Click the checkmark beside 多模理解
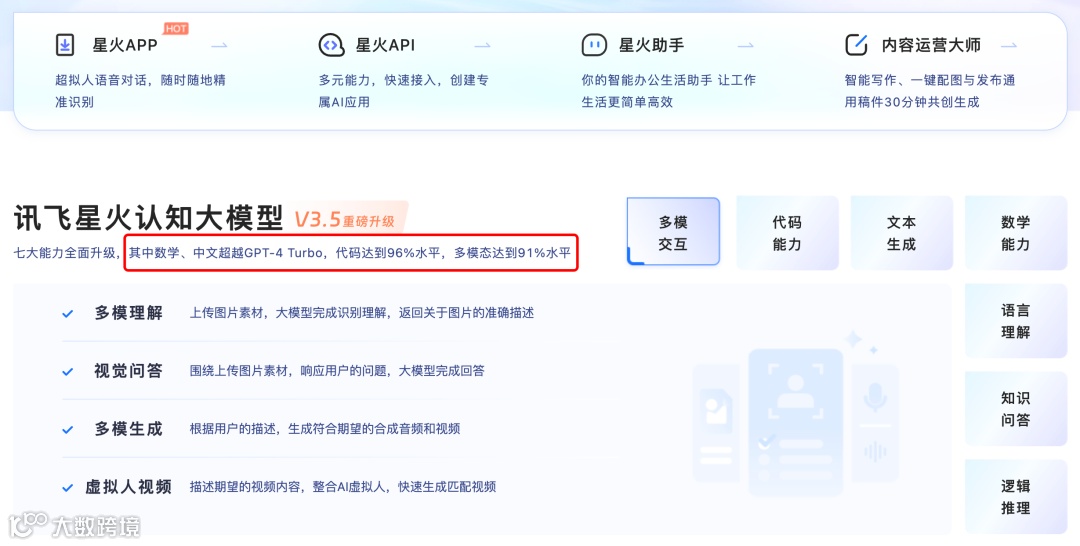Screen dimensions: 1080x546 [x=68, y=314]
